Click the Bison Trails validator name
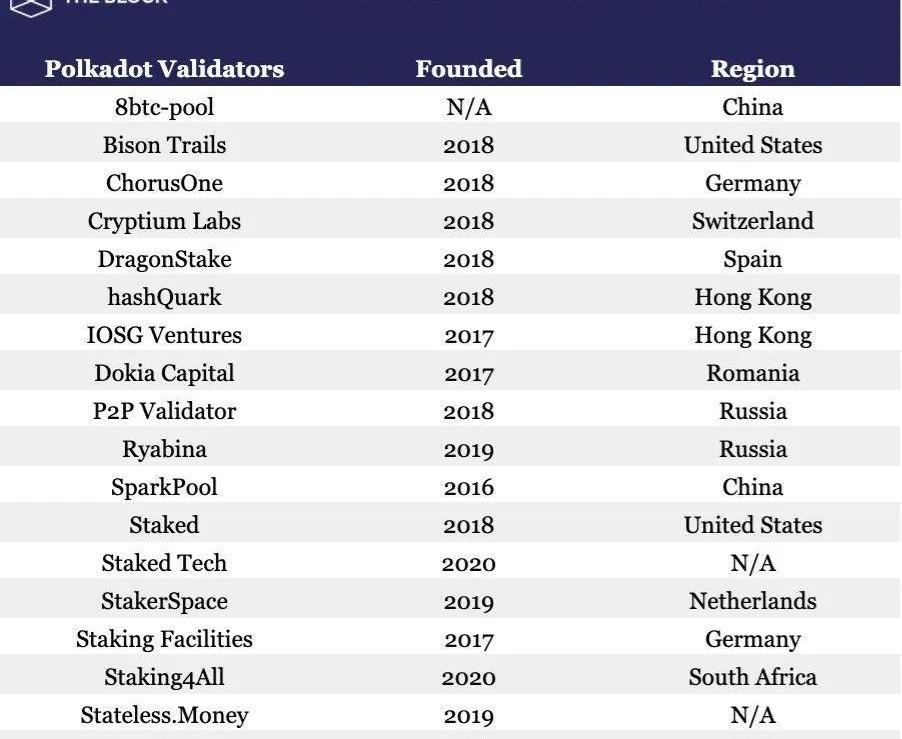This screenshot has height=739, width=902. [164, 145]
